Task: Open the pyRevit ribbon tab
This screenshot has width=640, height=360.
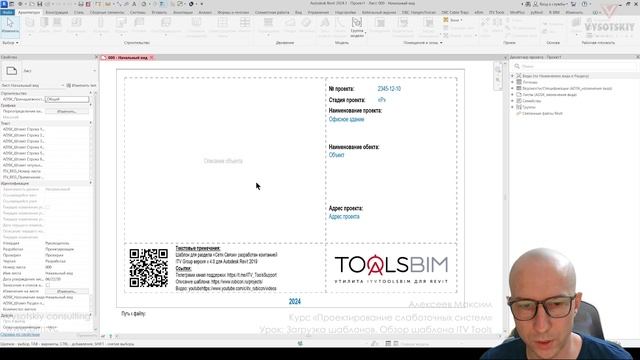Action: tap(536, 13)
